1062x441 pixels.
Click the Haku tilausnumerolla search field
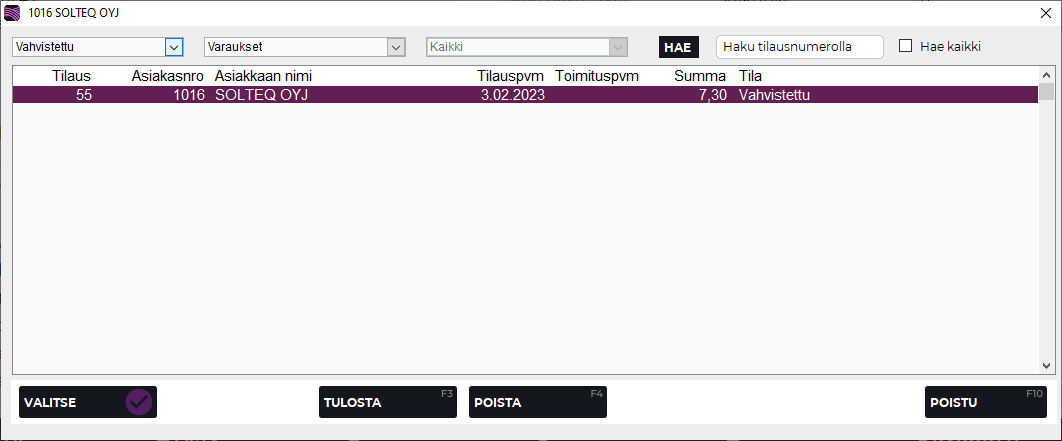(x=799, y=46)
